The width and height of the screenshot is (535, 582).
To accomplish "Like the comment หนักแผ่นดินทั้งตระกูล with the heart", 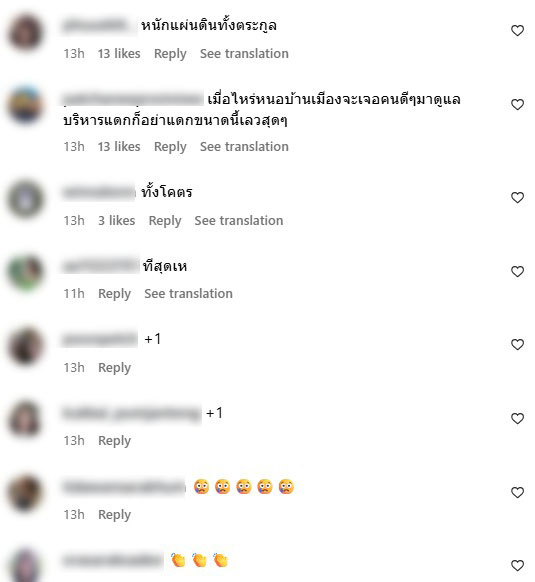I will tap(517, 30).
